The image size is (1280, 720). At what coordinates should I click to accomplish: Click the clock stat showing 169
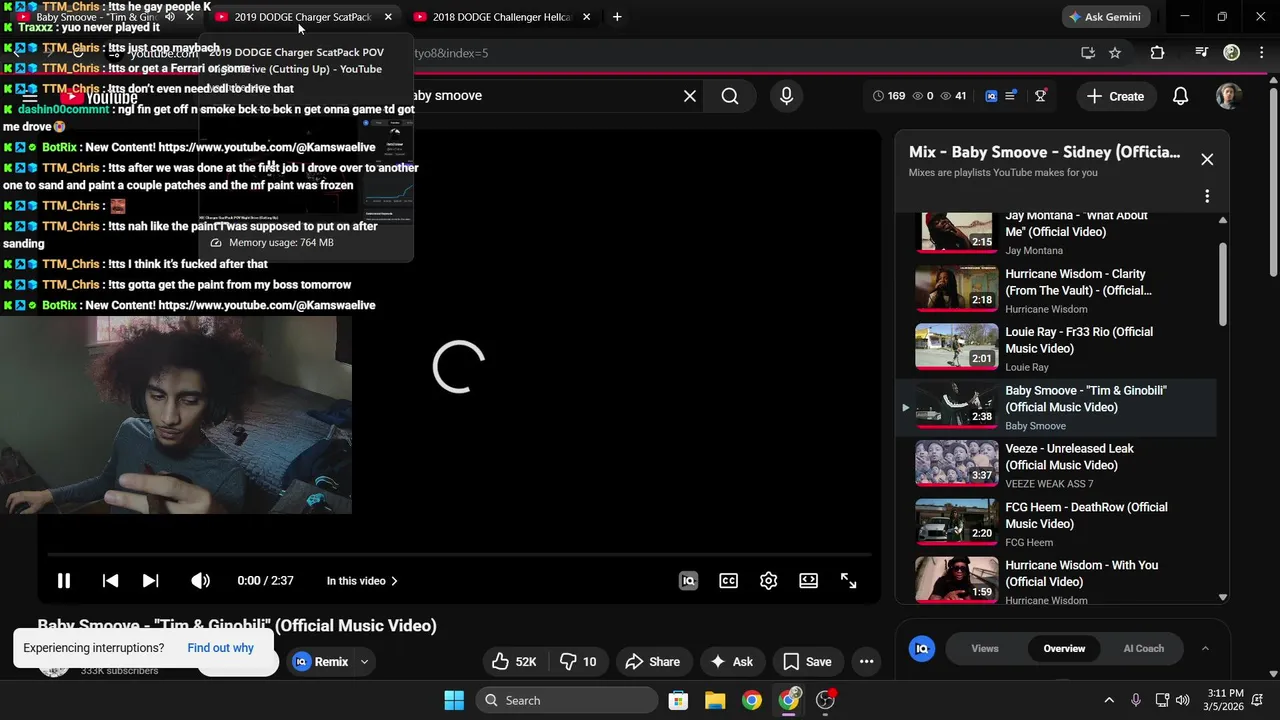click(888, 96)
